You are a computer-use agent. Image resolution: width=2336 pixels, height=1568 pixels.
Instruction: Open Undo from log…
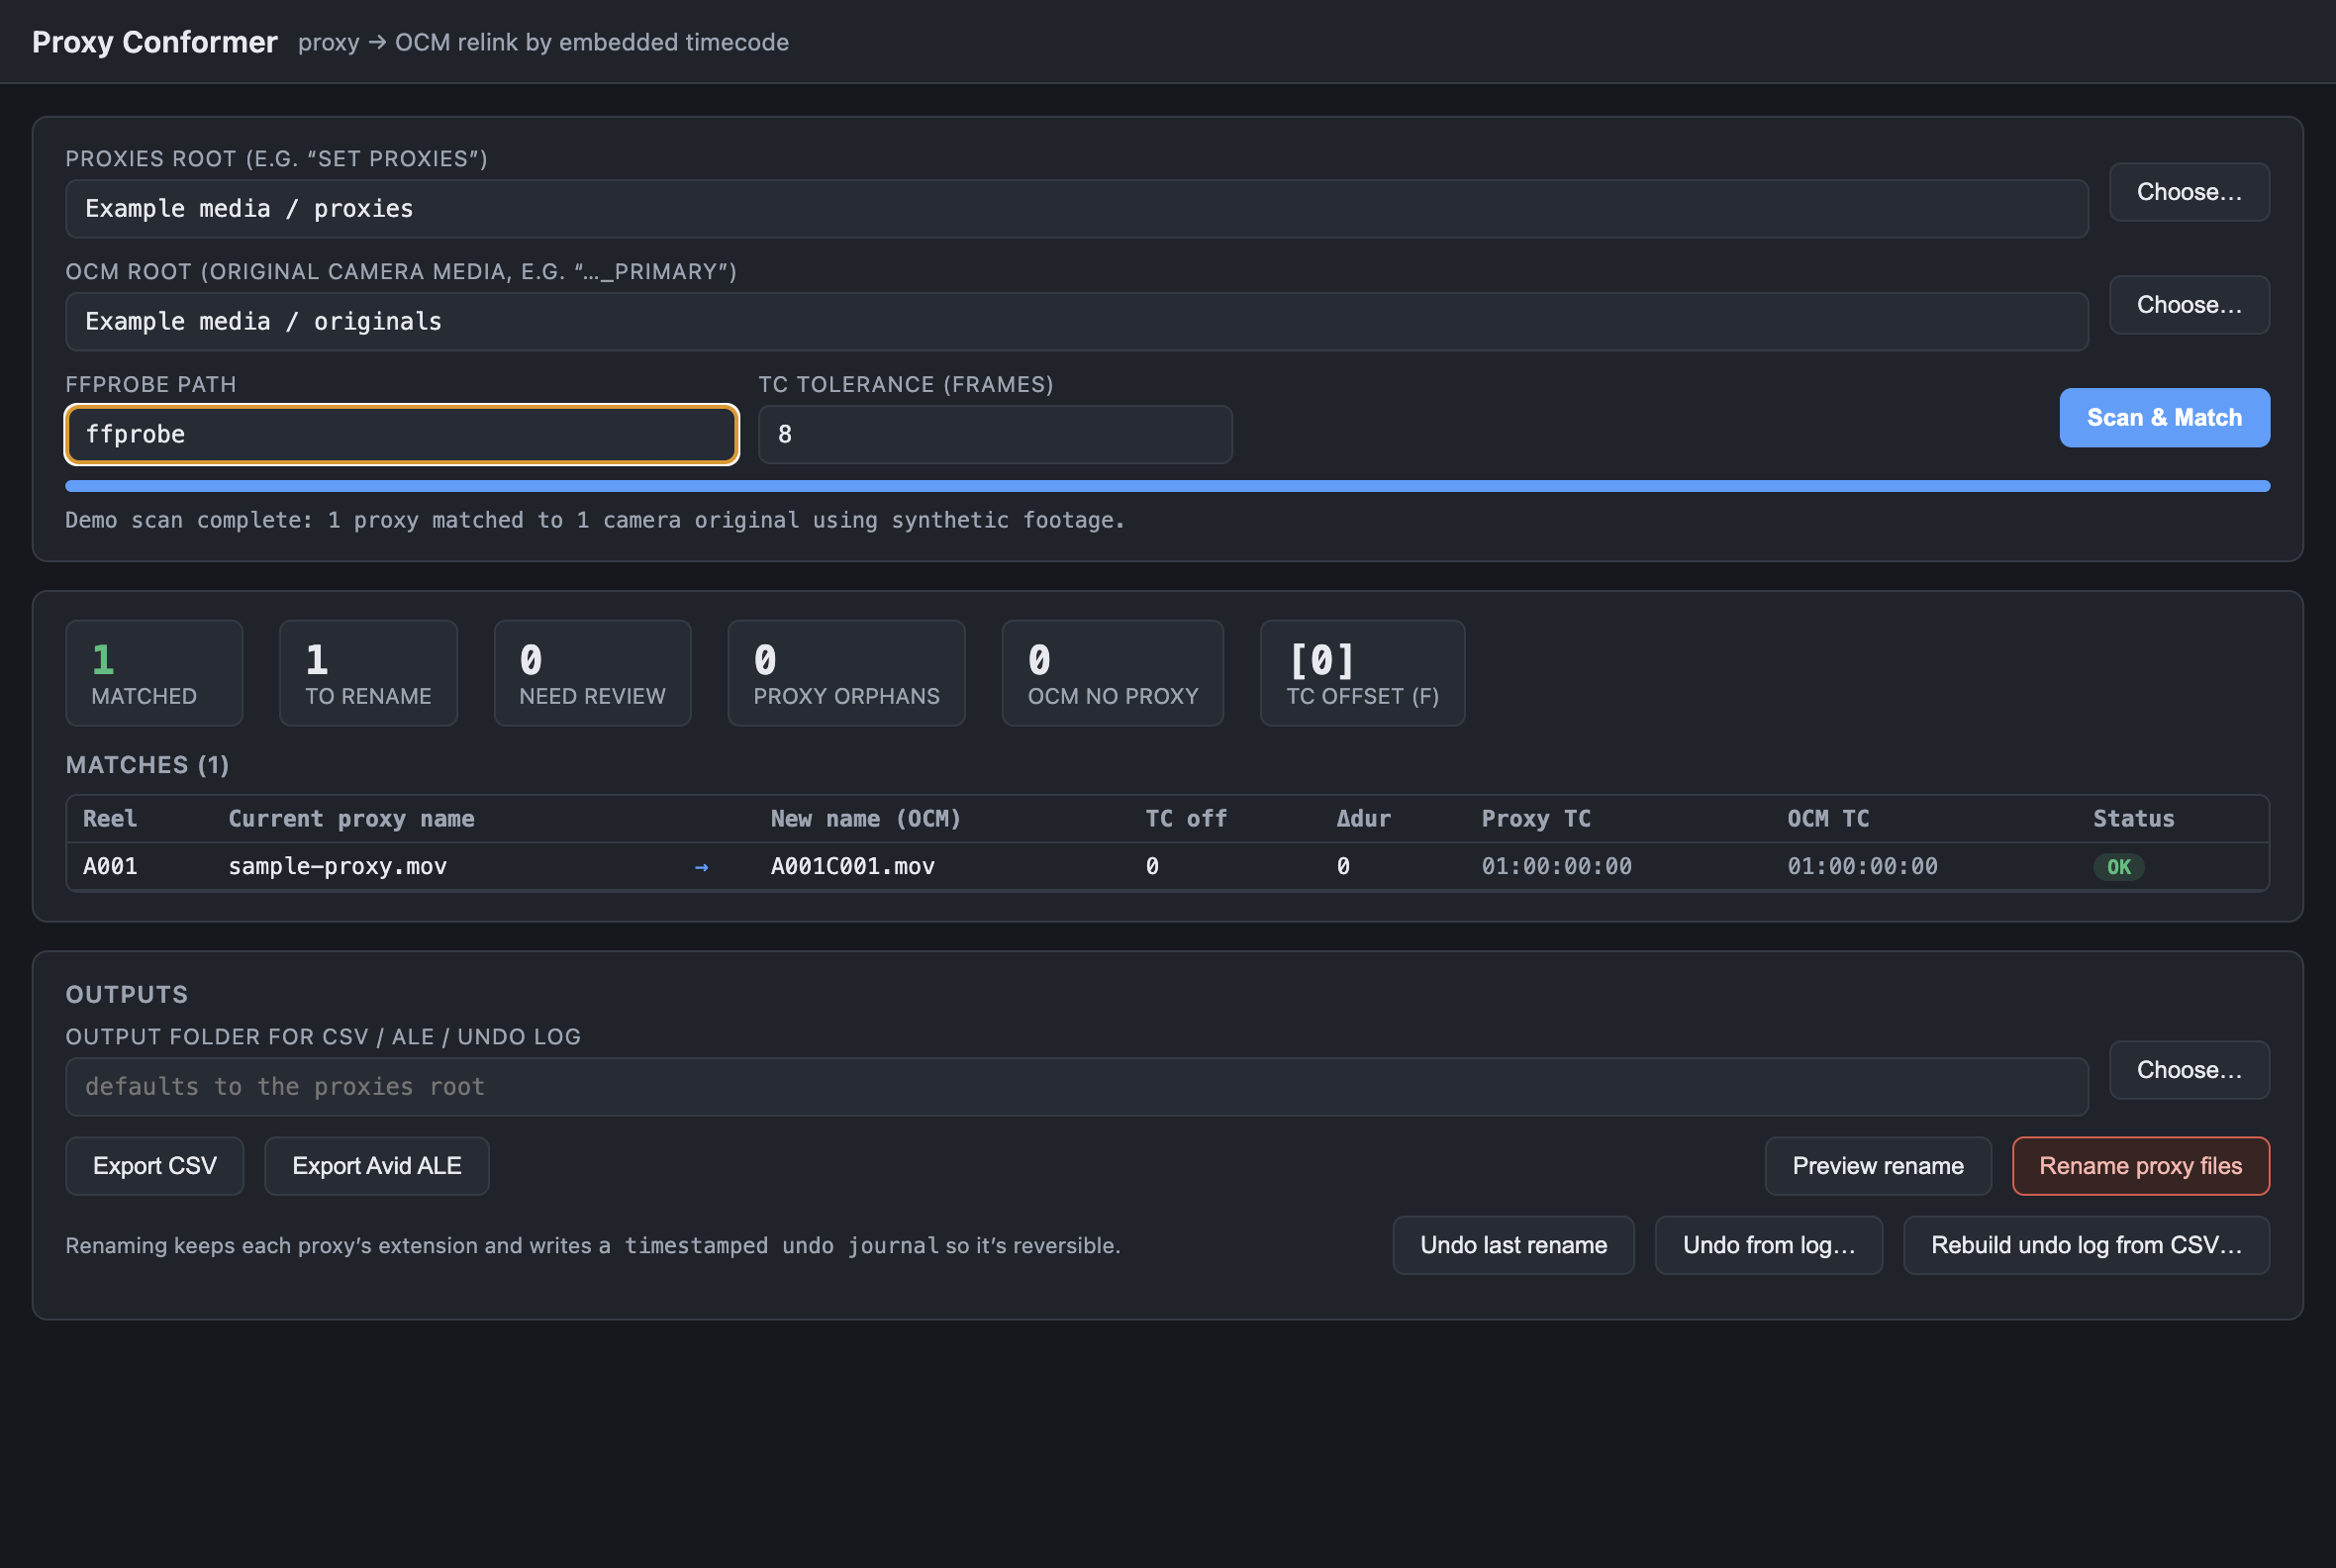point(1769,1245)
